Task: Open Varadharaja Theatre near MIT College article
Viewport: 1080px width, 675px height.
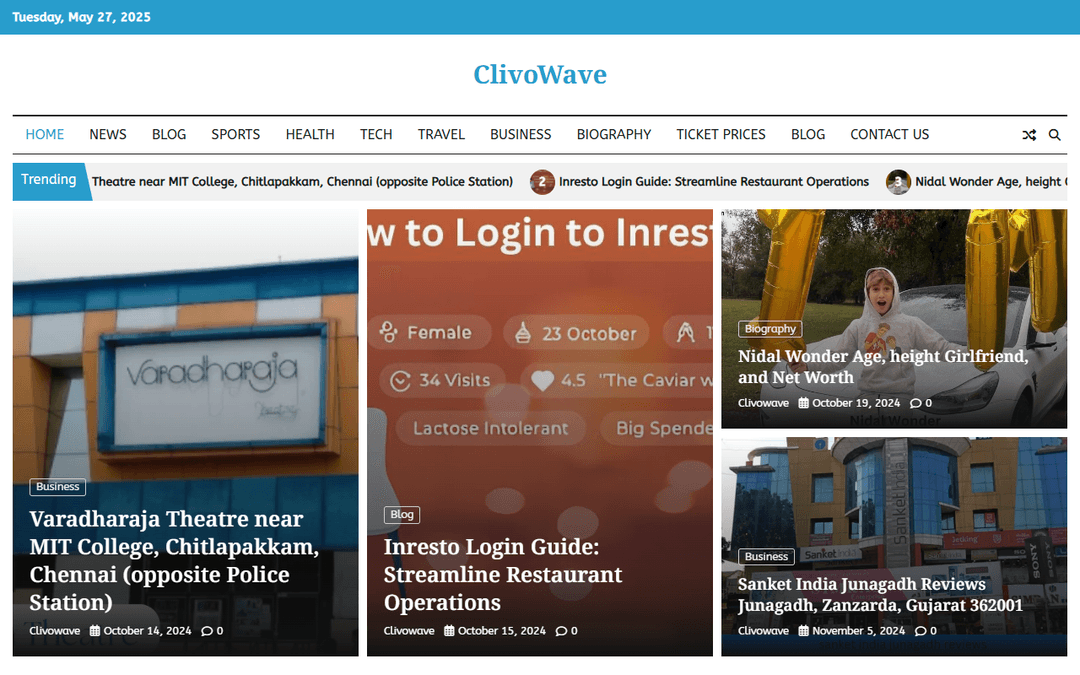Action: pyautogui.click(x=174, y=561)
